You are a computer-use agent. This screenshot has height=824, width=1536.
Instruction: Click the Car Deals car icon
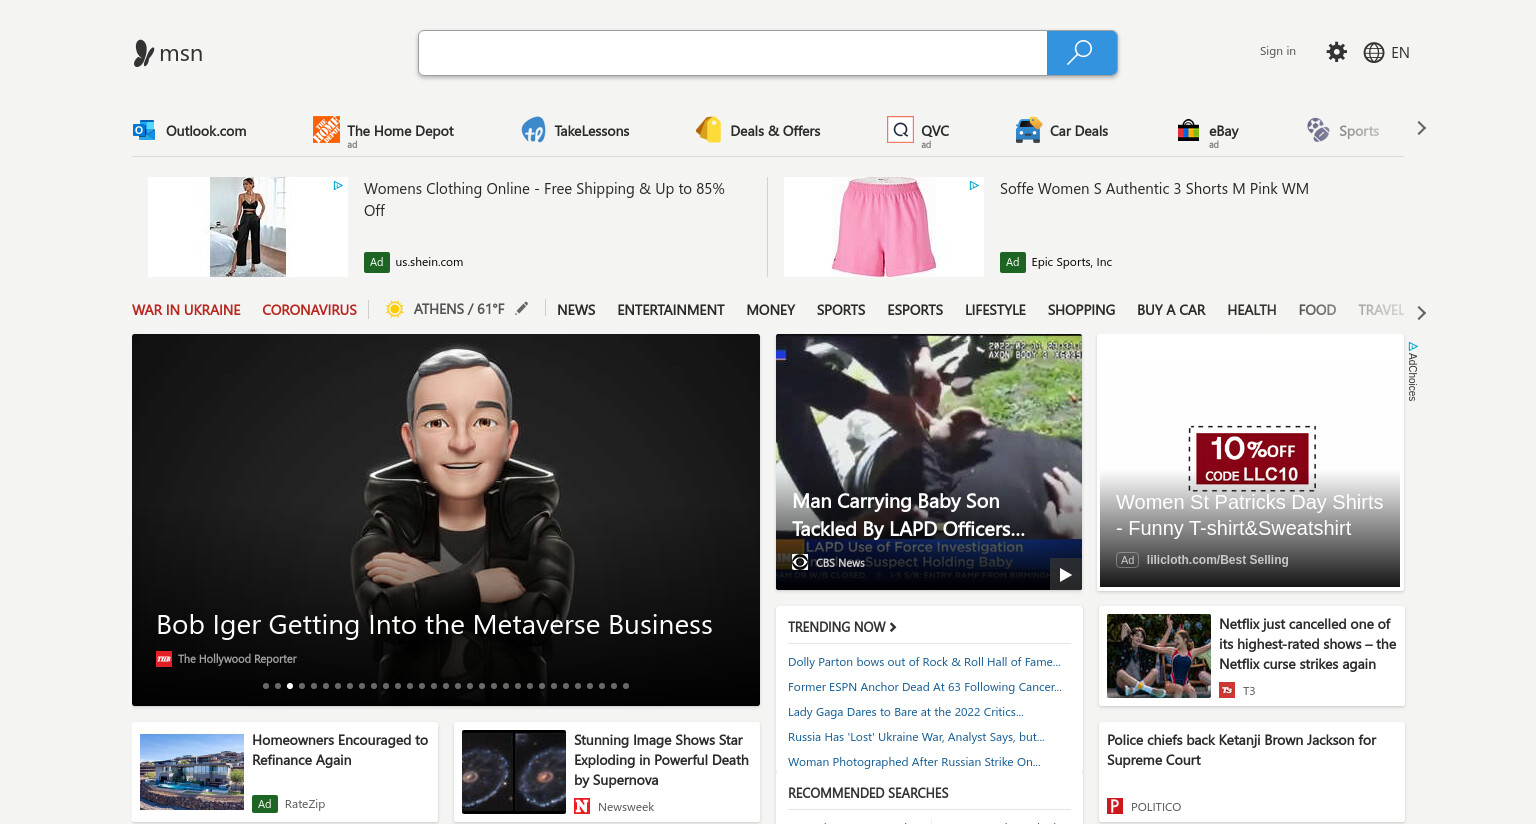tap(1028, 130)
